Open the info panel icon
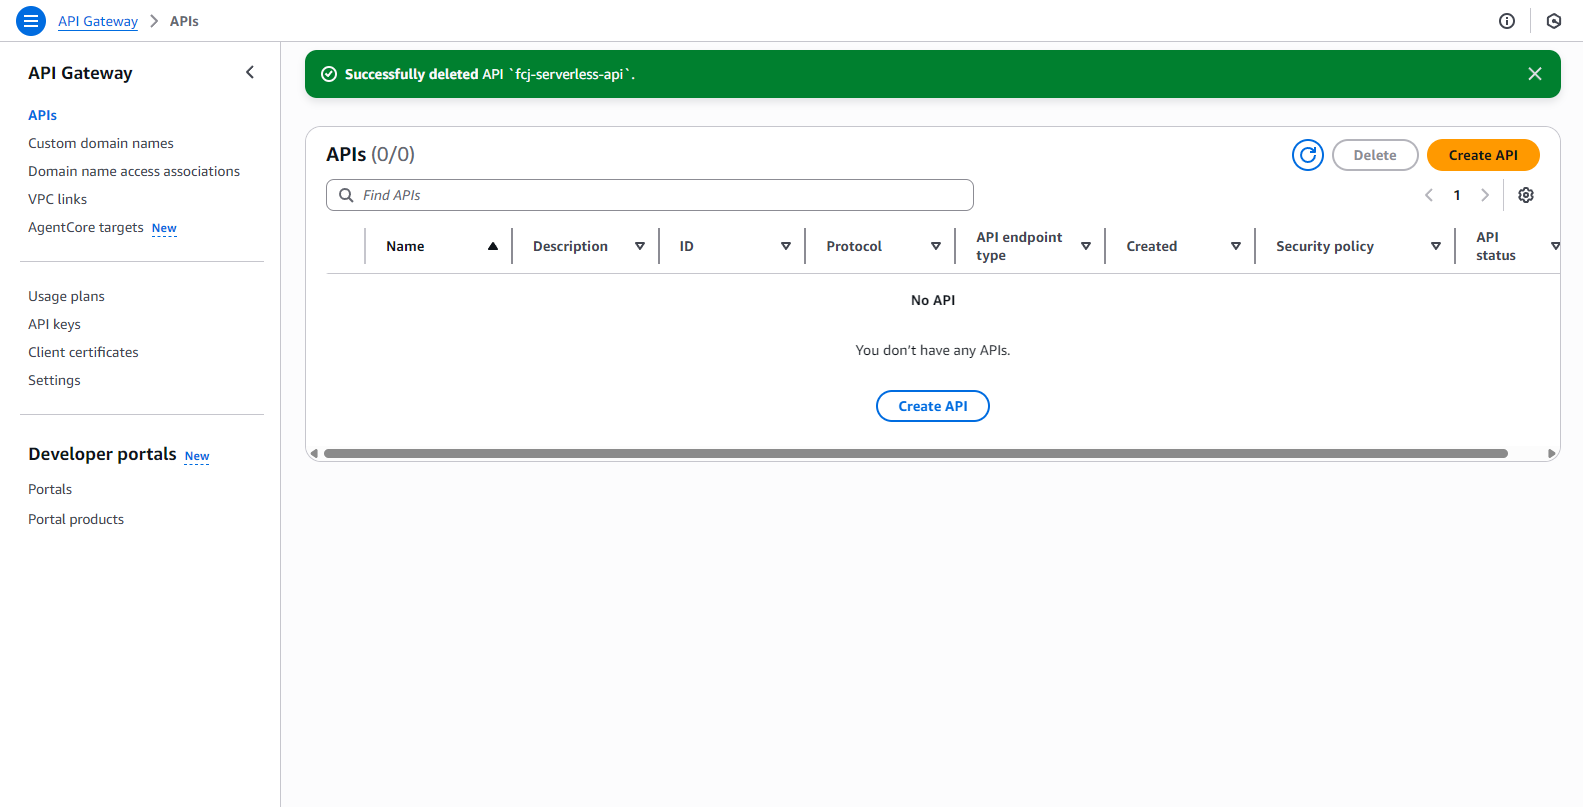Viewport: 1583px width, 807px height. point(1507,21)
